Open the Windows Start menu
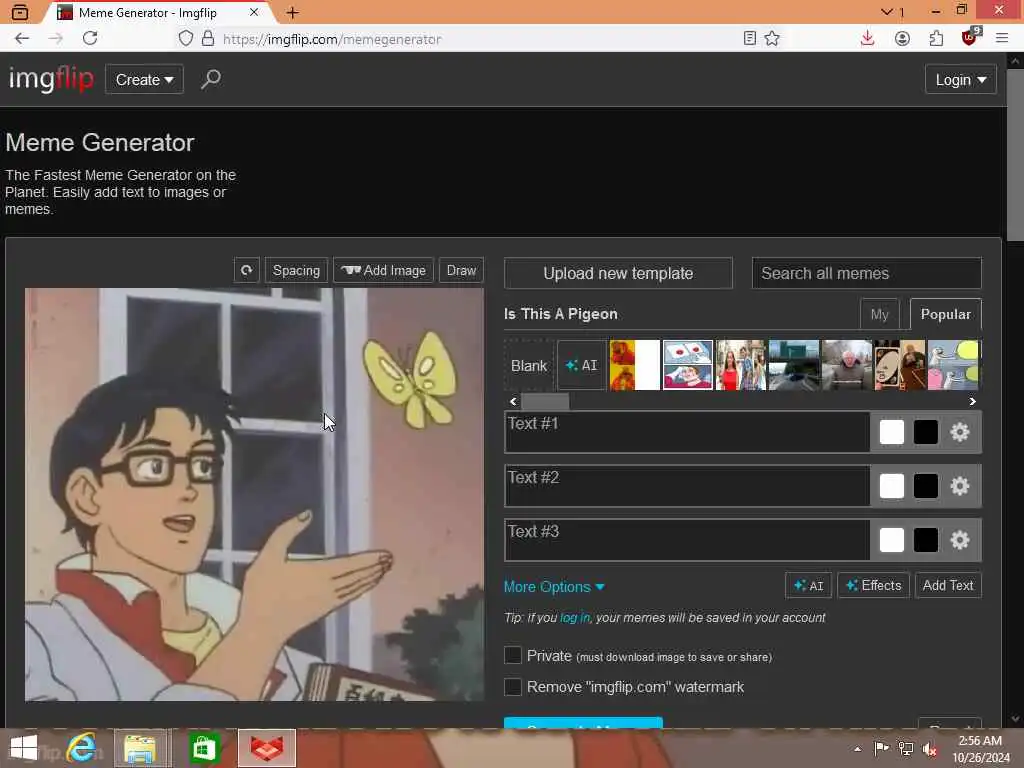This screenshot has width=1024, height=768. [24, 748]
